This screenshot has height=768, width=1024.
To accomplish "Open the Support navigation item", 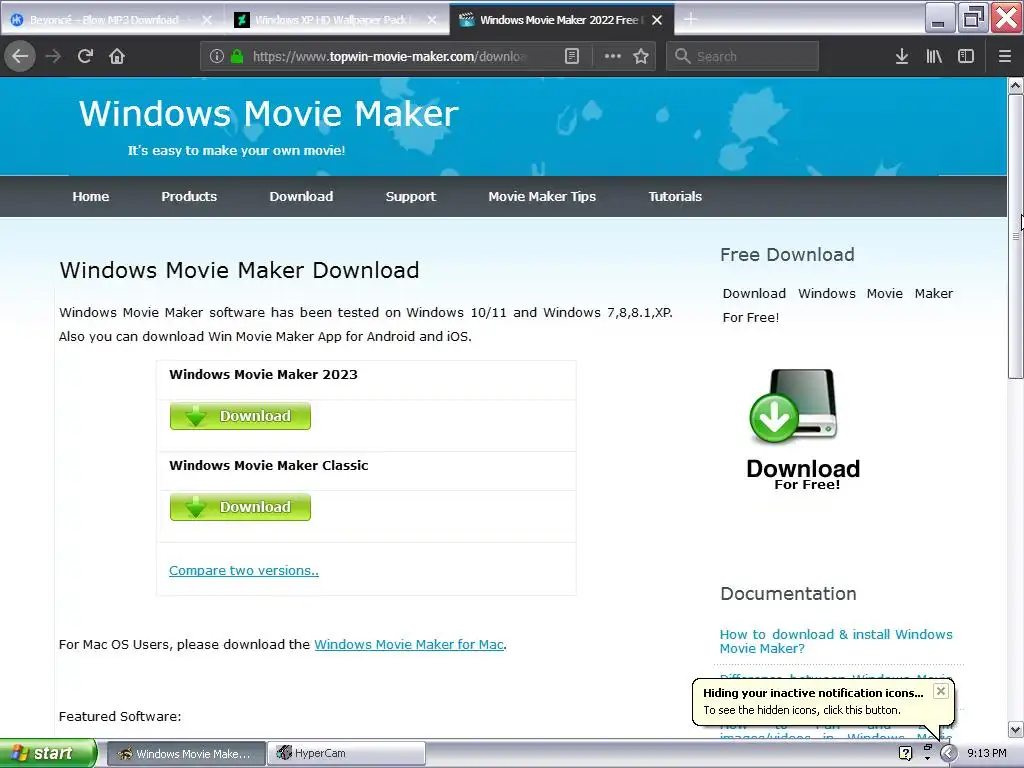I will click(410, 197).
